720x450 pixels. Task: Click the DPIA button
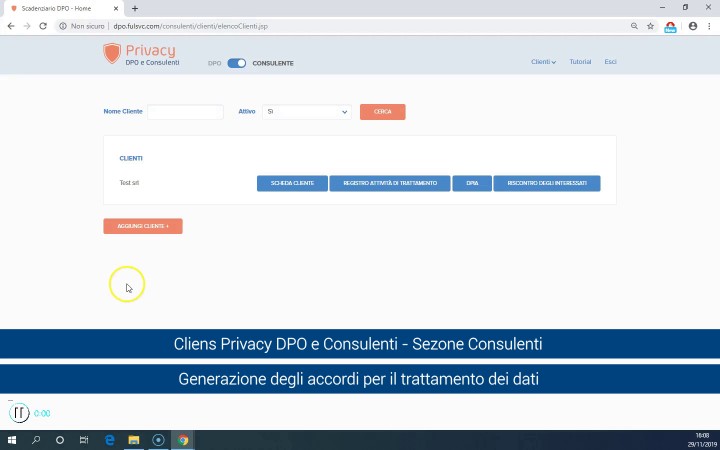click(472, 183)
